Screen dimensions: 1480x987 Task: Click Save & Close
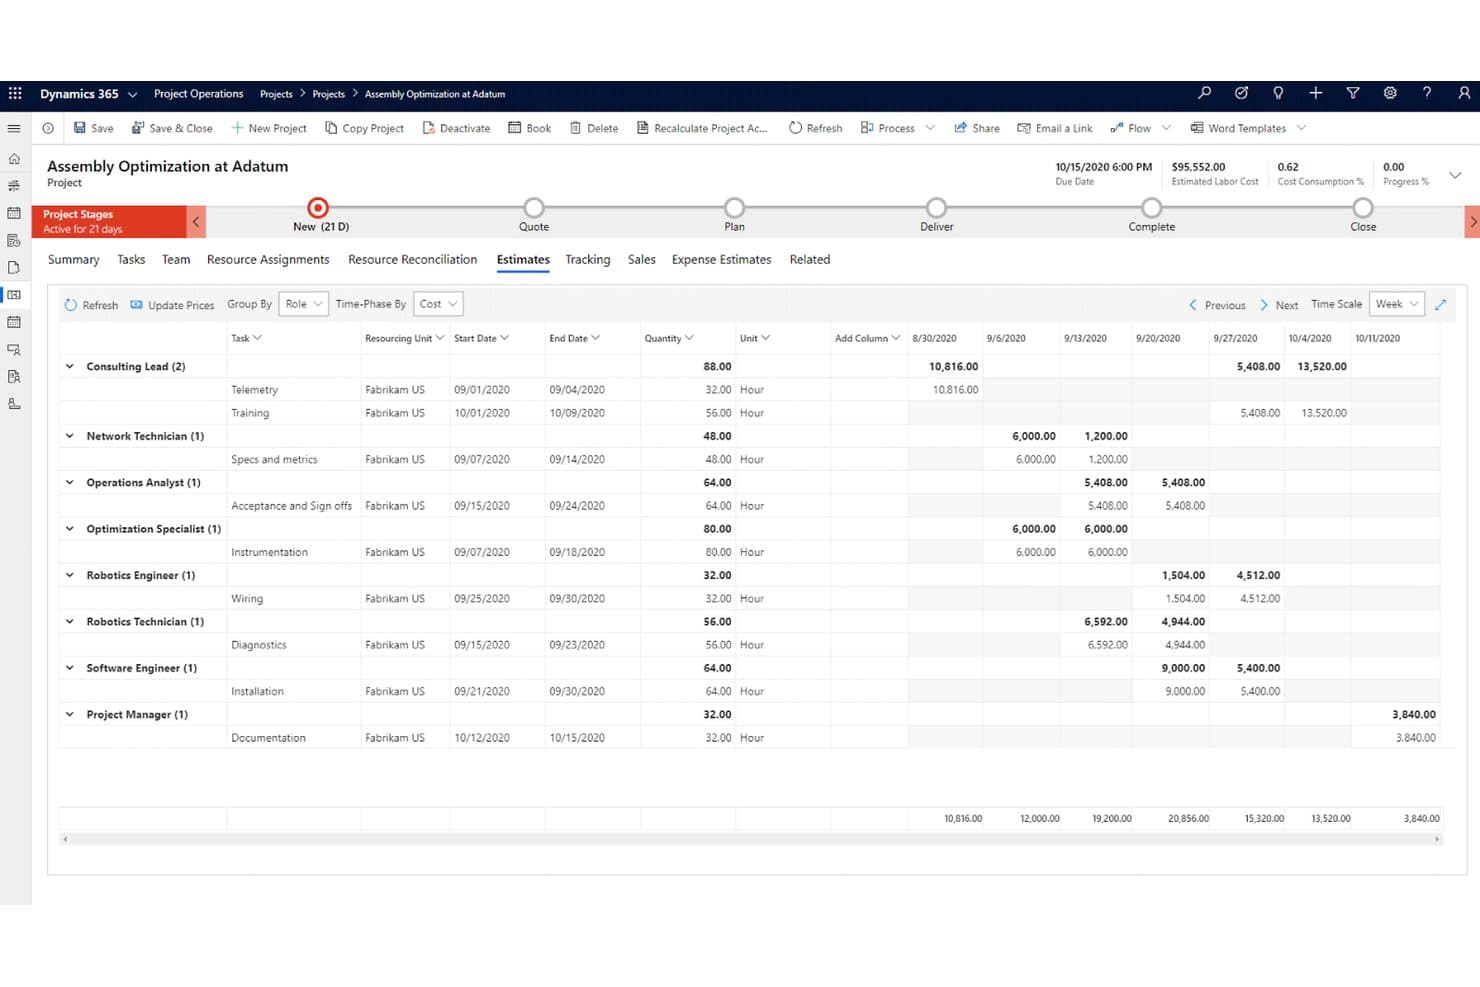point(172,128)
